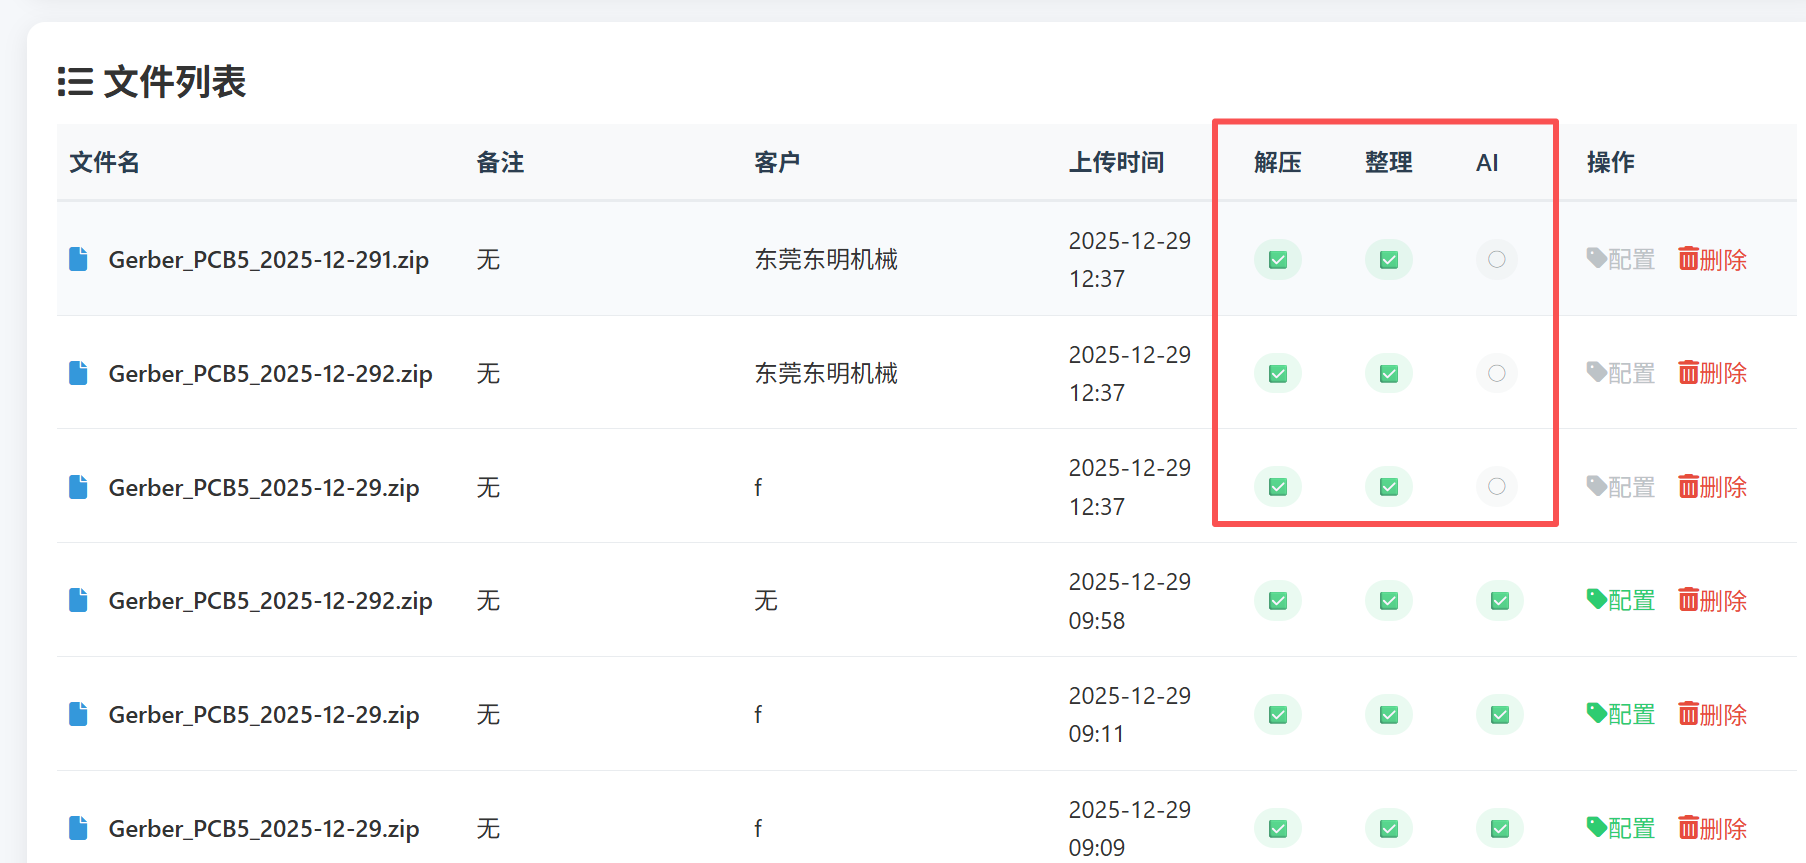Click 解压 check for file uploaded 09:09

[1278, 829]
